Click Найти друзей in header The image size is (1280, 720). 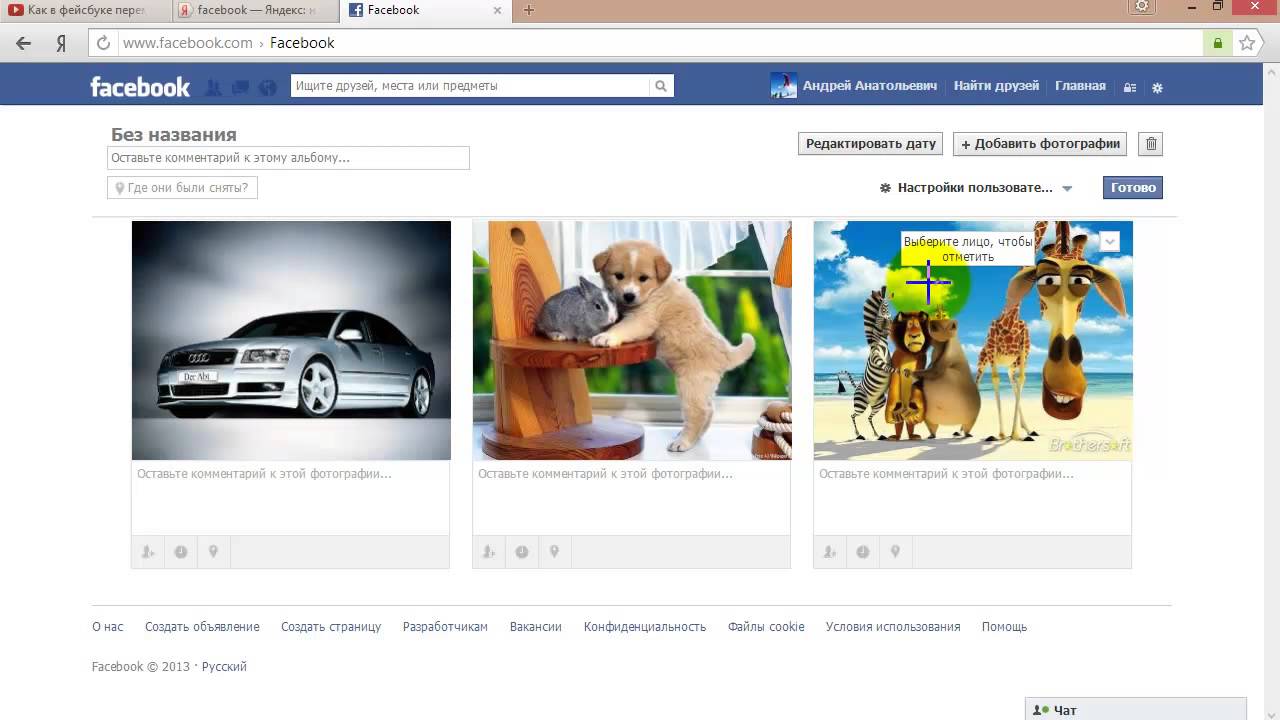pyautogui.click(x=996, y=86)
